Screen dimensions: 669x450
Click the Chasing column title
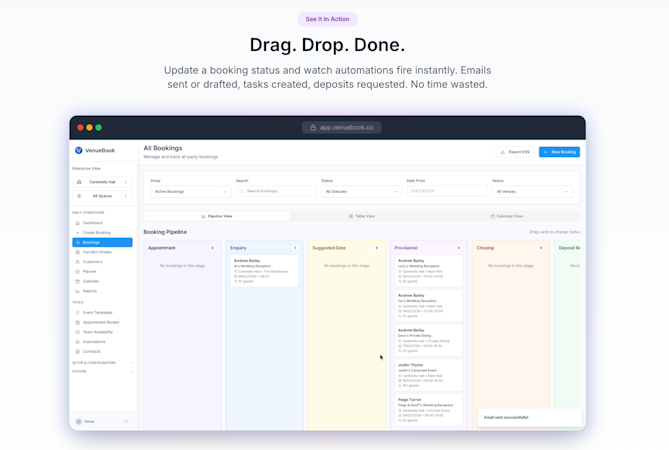485,248
